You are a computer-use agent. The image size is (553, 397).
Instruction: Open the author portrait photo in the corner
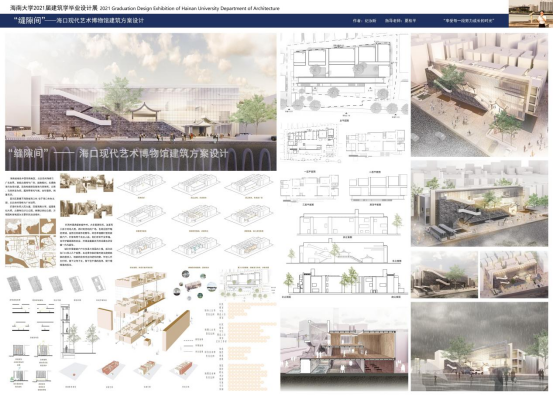pos(530,13)
